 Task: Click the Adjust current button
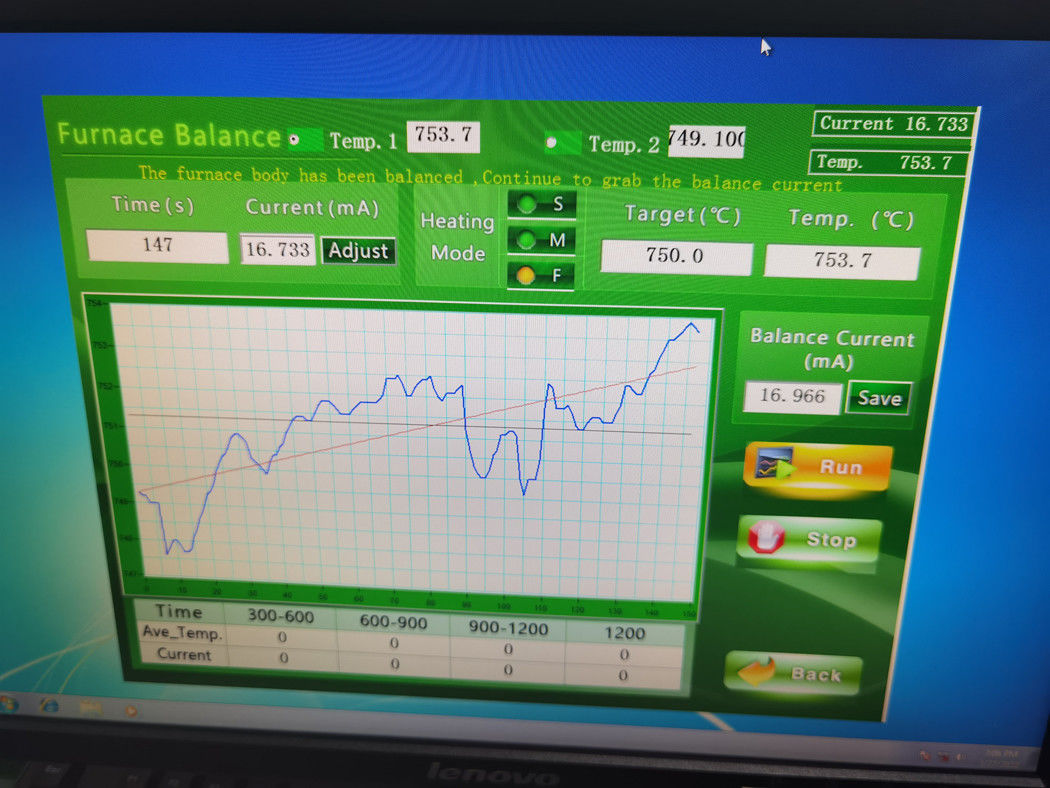(x=358, y=251)
